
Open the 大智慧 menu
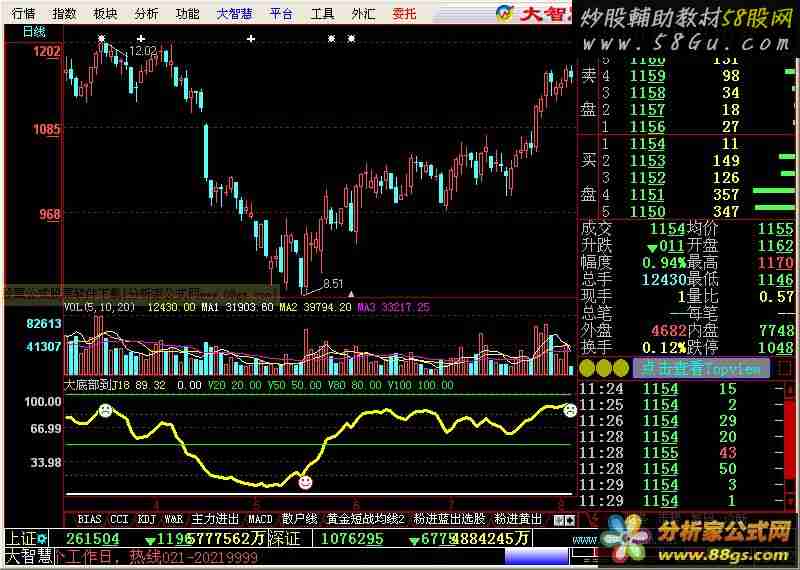[234, 14]
